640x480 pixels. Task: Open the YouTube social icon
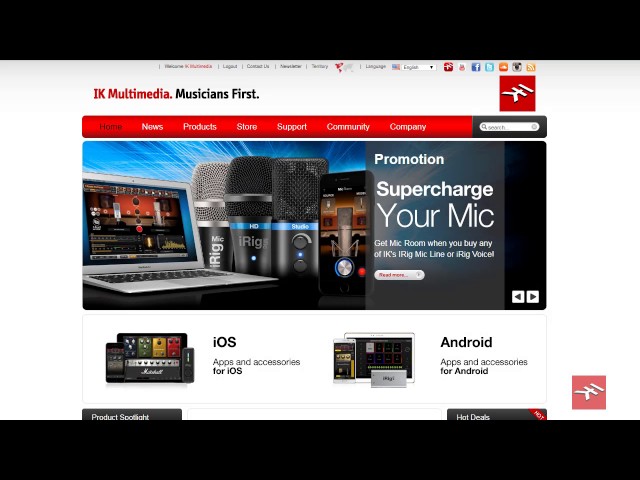coord(462,67)
